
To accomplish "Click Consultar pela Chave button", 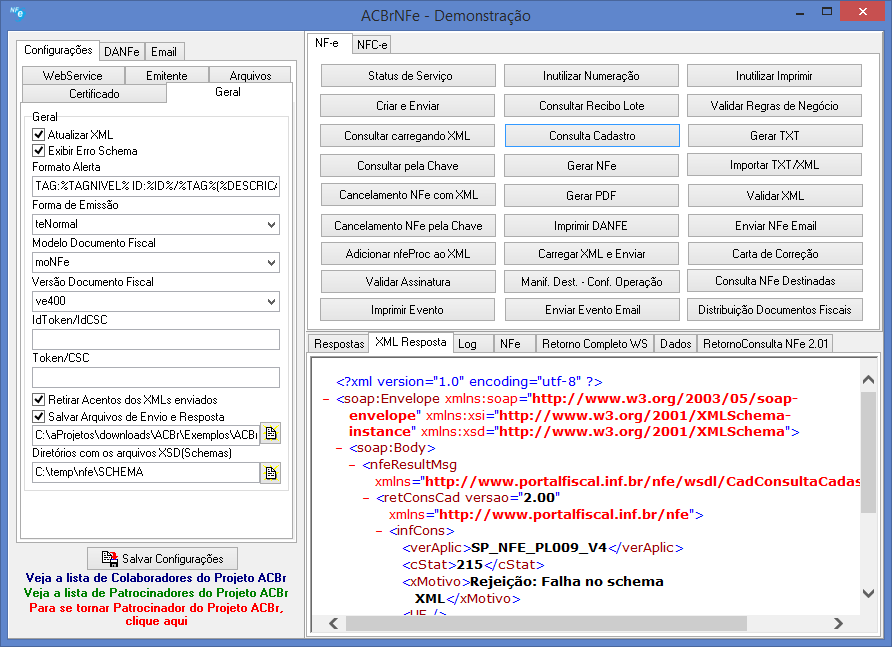I will 407,166.
